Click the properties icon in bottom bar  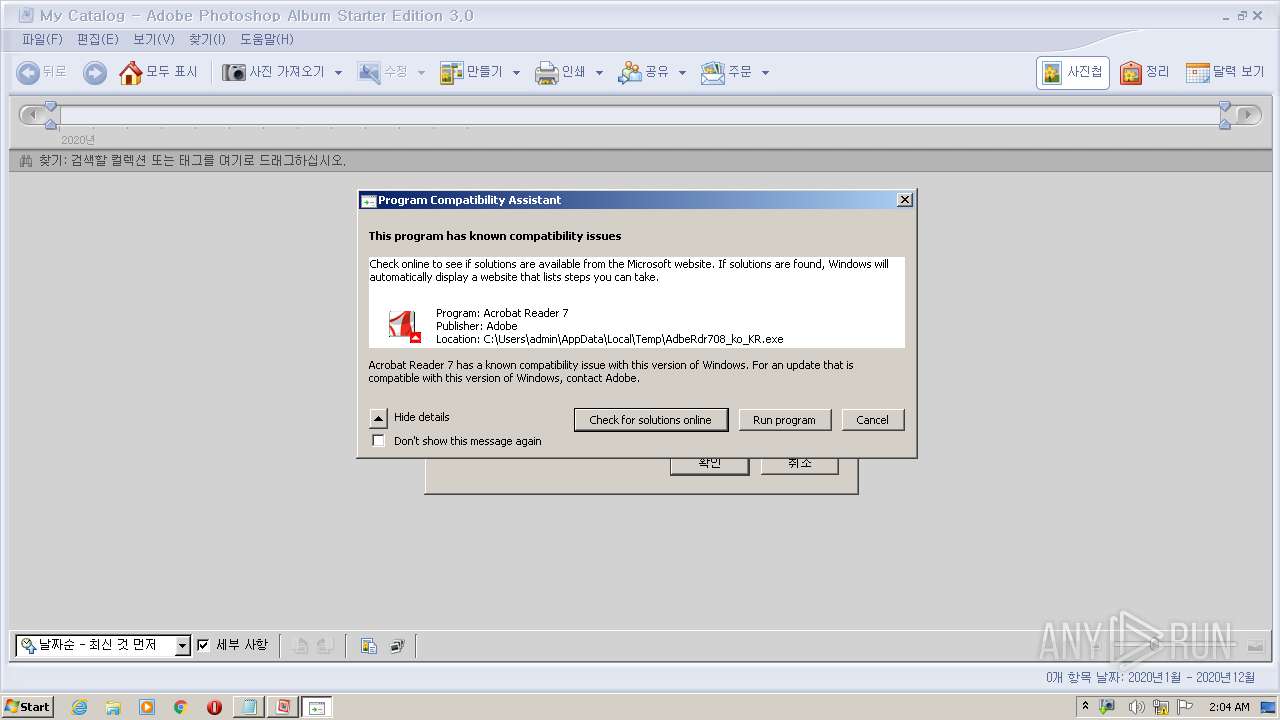pos(368,646)
